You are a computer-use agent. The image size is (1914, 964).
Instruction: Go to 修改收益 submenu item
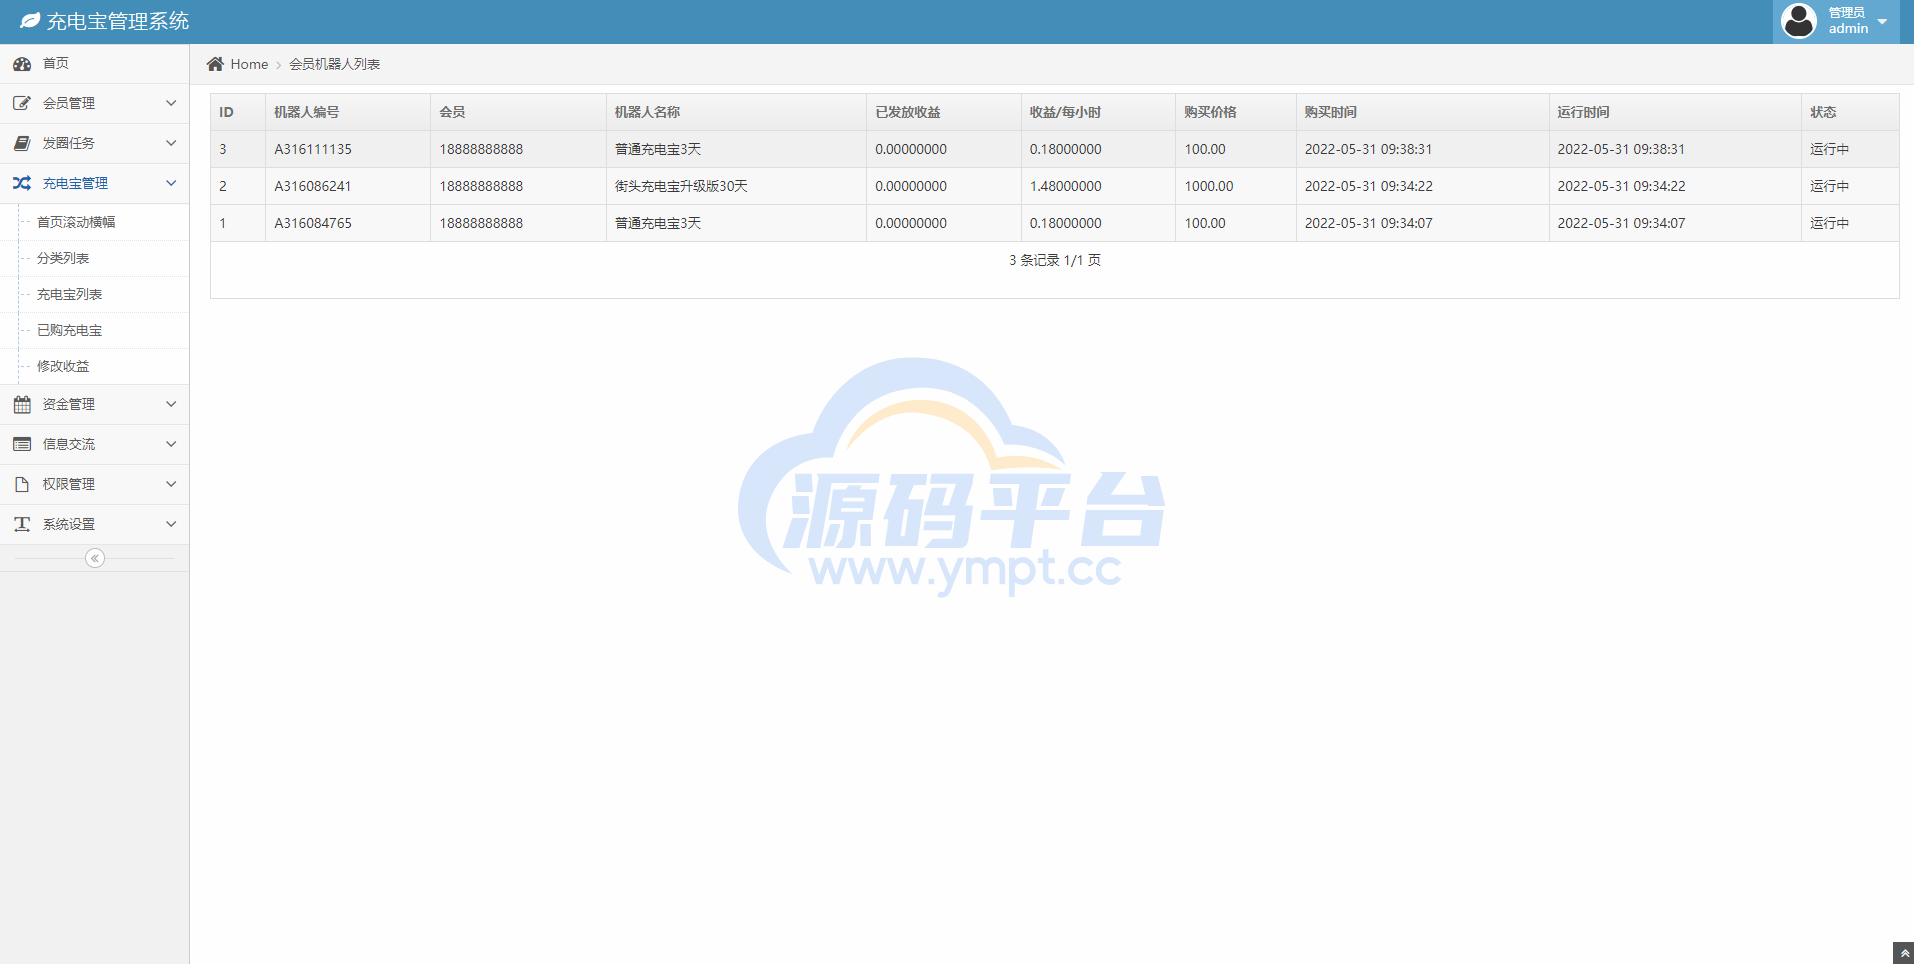[x=63, y=366]
